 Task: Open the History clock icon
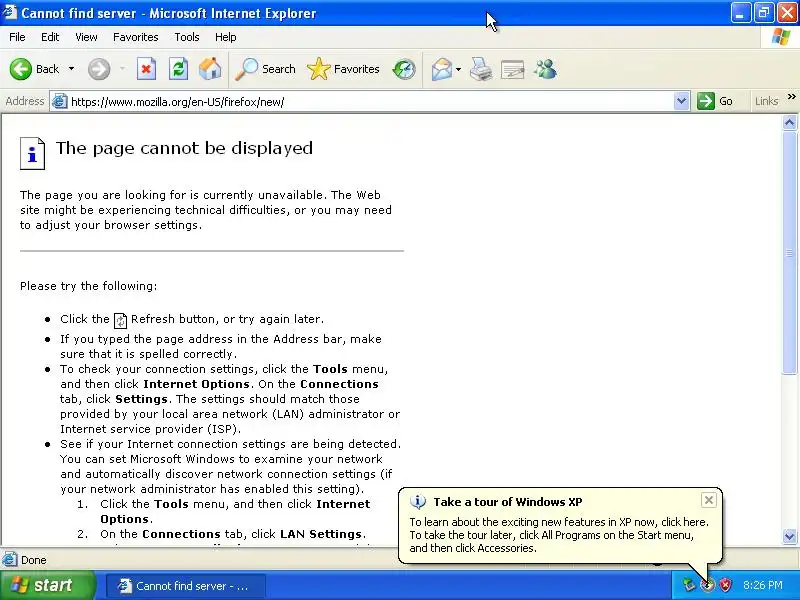coord(404,69)
